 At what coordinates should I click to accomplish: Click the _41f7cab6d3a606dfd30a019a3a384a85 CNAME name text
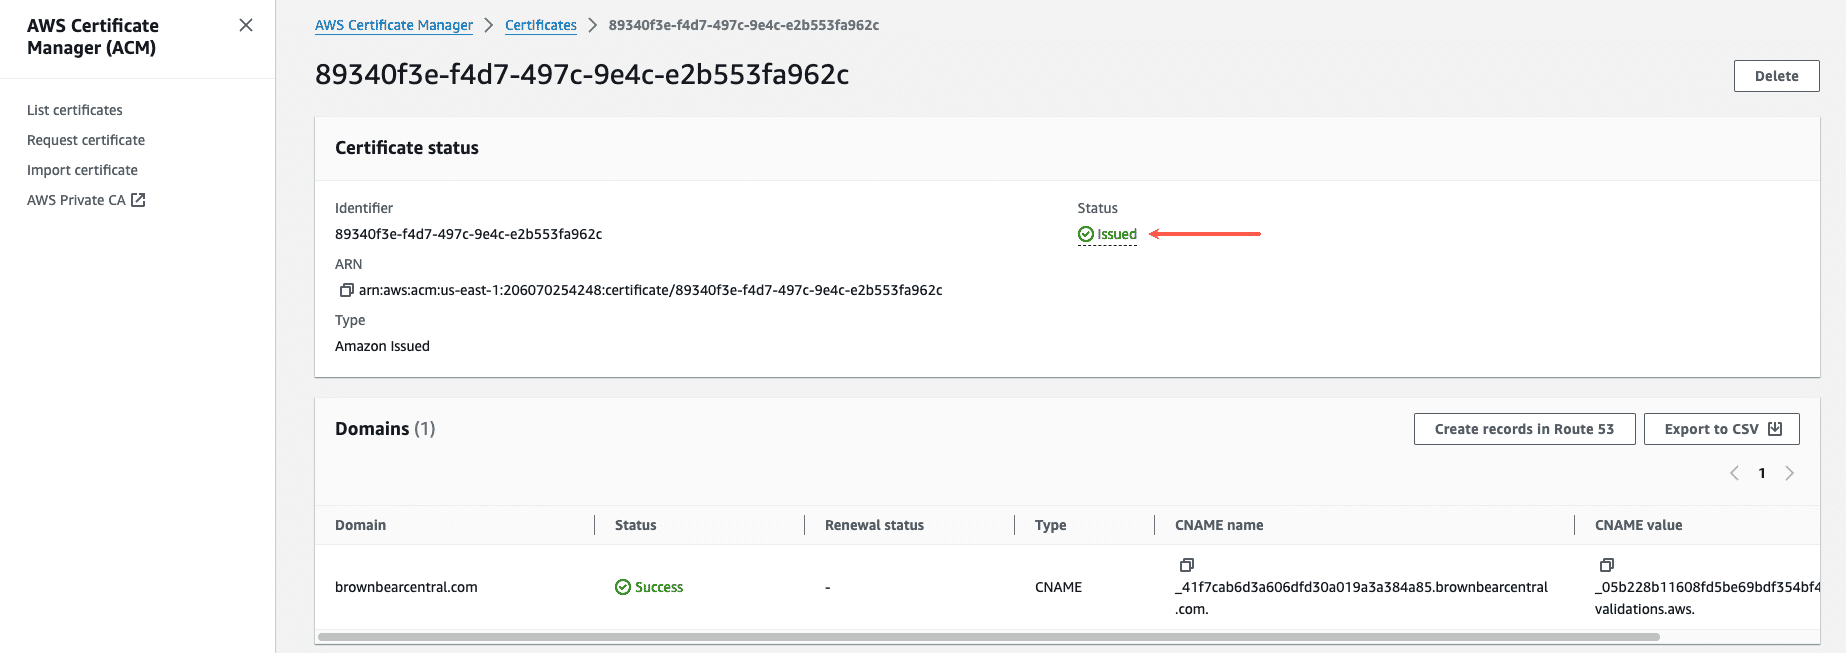pyautogui.click(x=1361, y=598)
